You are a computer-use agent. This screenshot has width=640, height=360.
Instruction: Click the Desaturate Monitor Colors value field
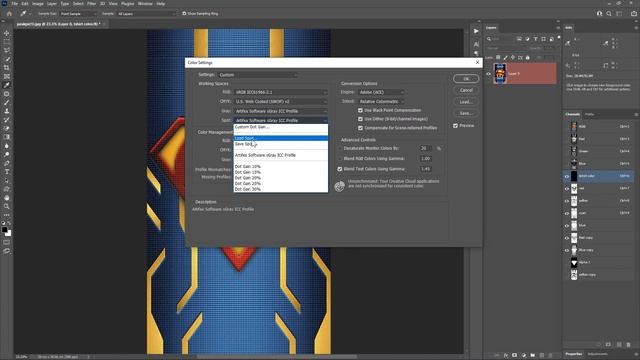click(x=426, y=149)
